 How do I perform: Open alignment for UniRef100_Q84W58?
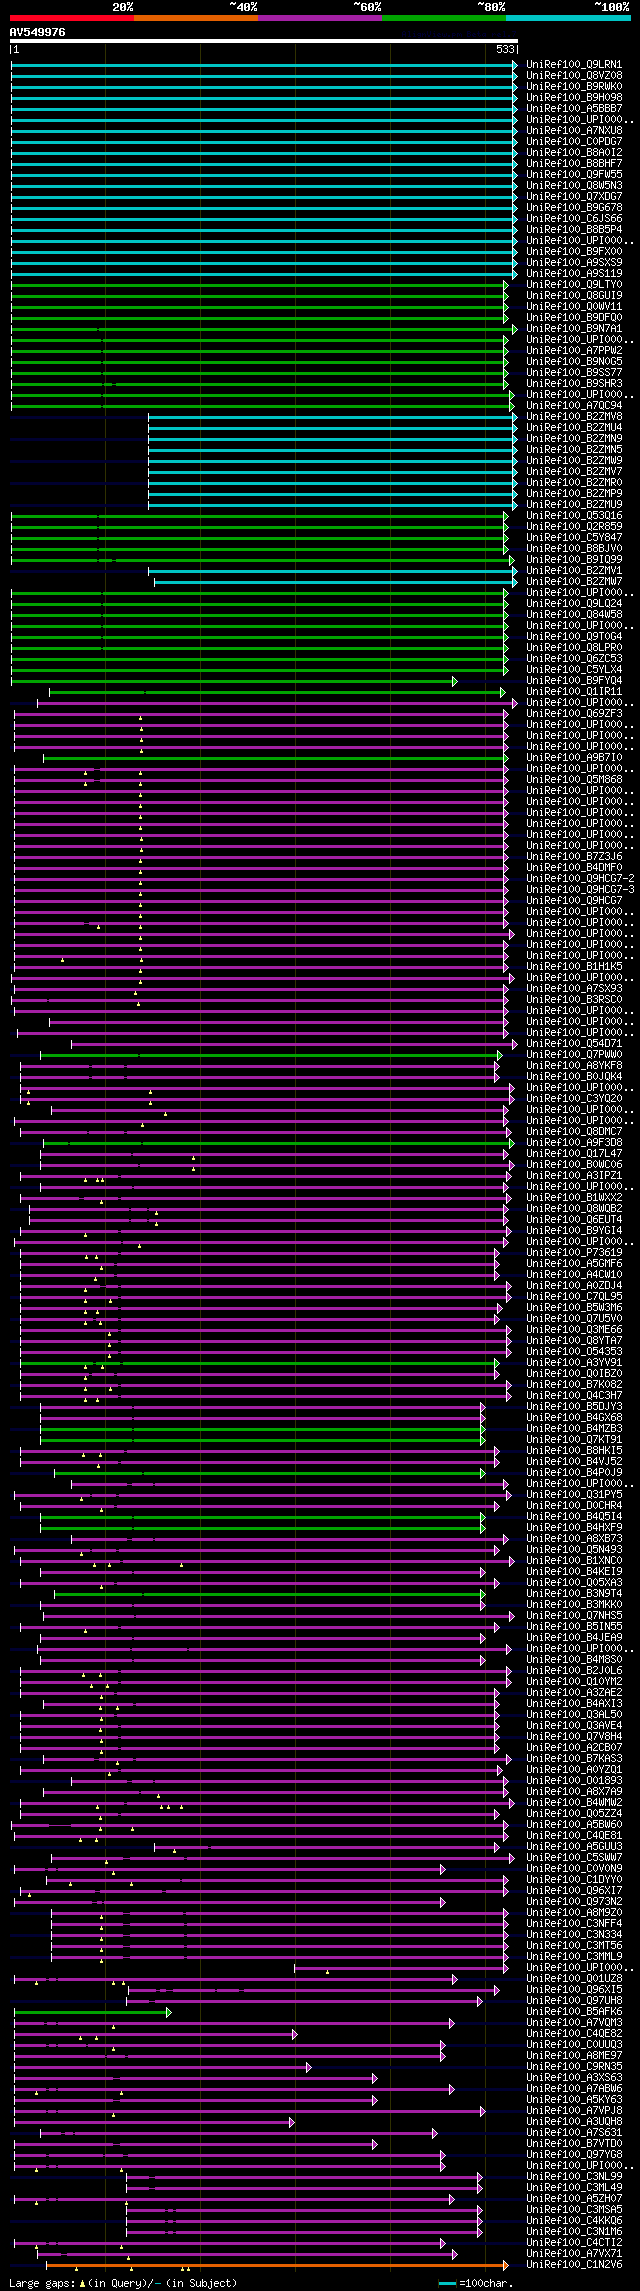point(574,615)
